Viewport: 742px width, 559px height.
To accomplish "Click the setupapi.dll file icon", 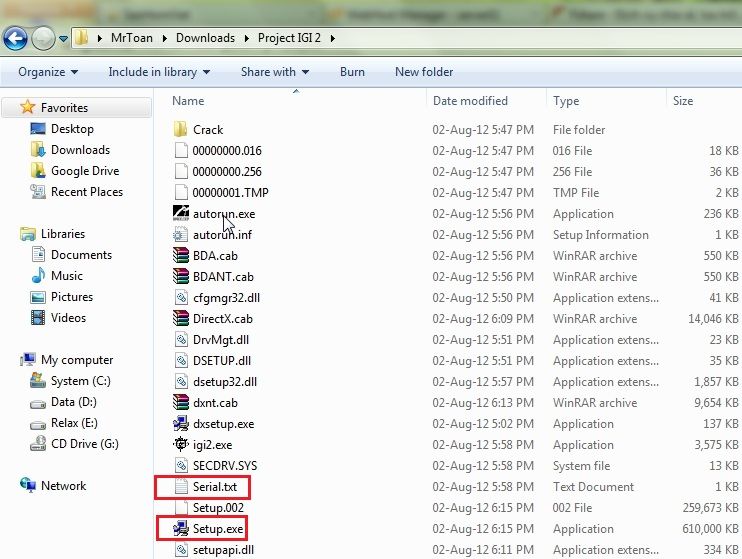I will pyautogui.click(x=181, y=549).
